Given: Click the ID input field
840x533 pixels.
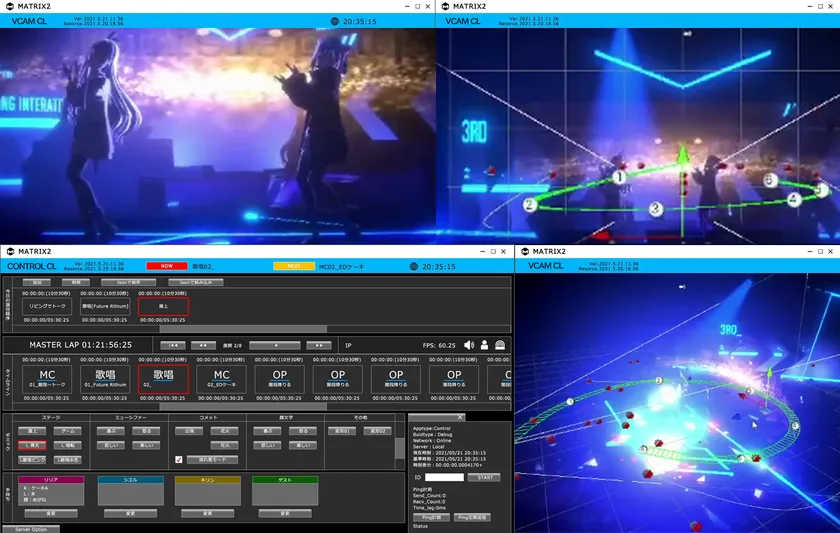Looking at the screenshot, I should tap(444, 477).
